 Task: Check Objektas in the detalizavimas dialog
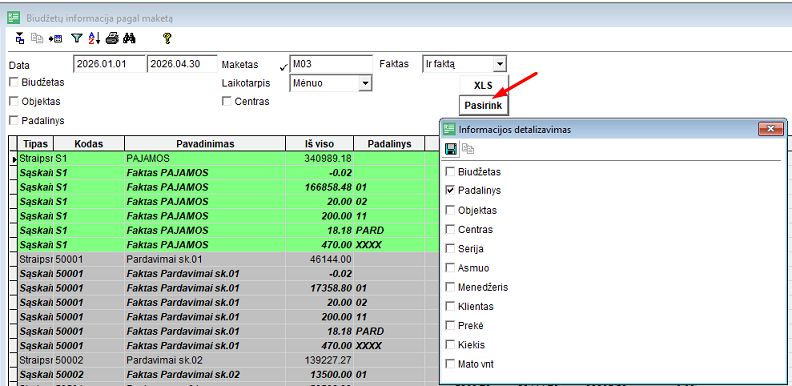(x=450, y=210)
